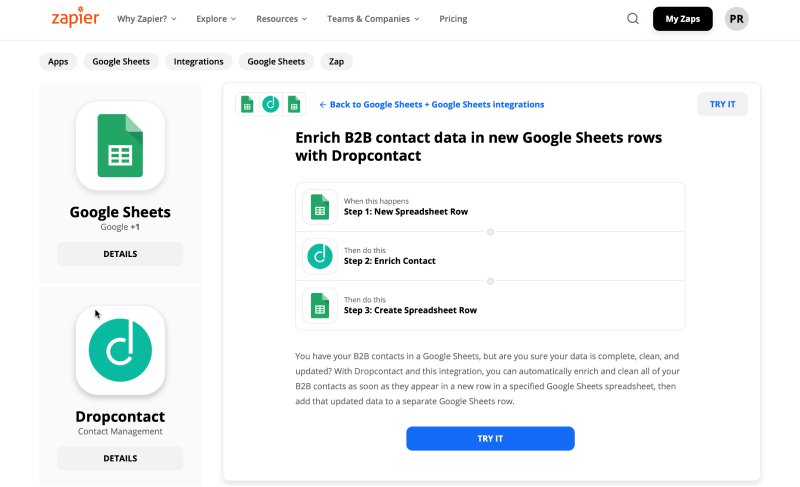Select the Apps breadcrumb
This screenshot has width=800, height=487.
pos(58,62)
